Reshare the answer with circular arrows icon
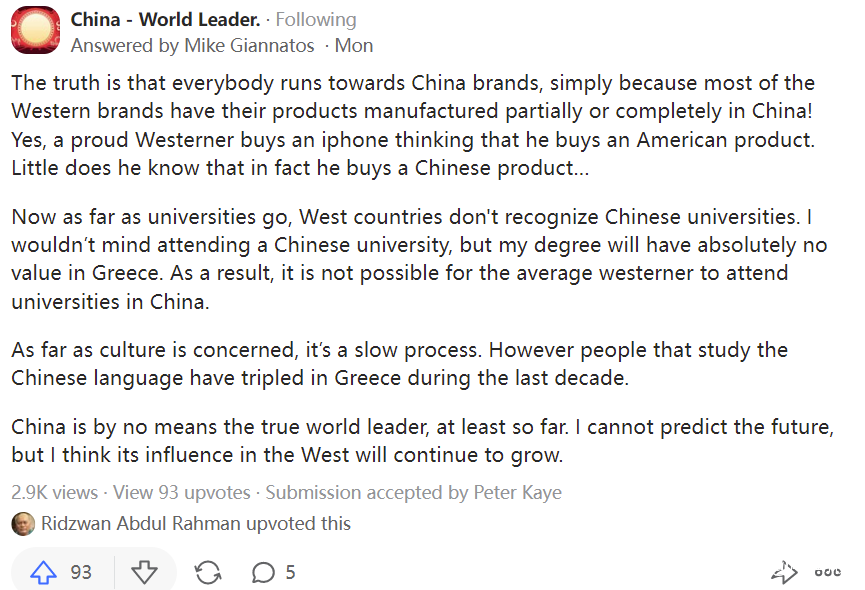The width and height of the screenshot is (865, 590). pyautogui.click(x=208, y=572)
